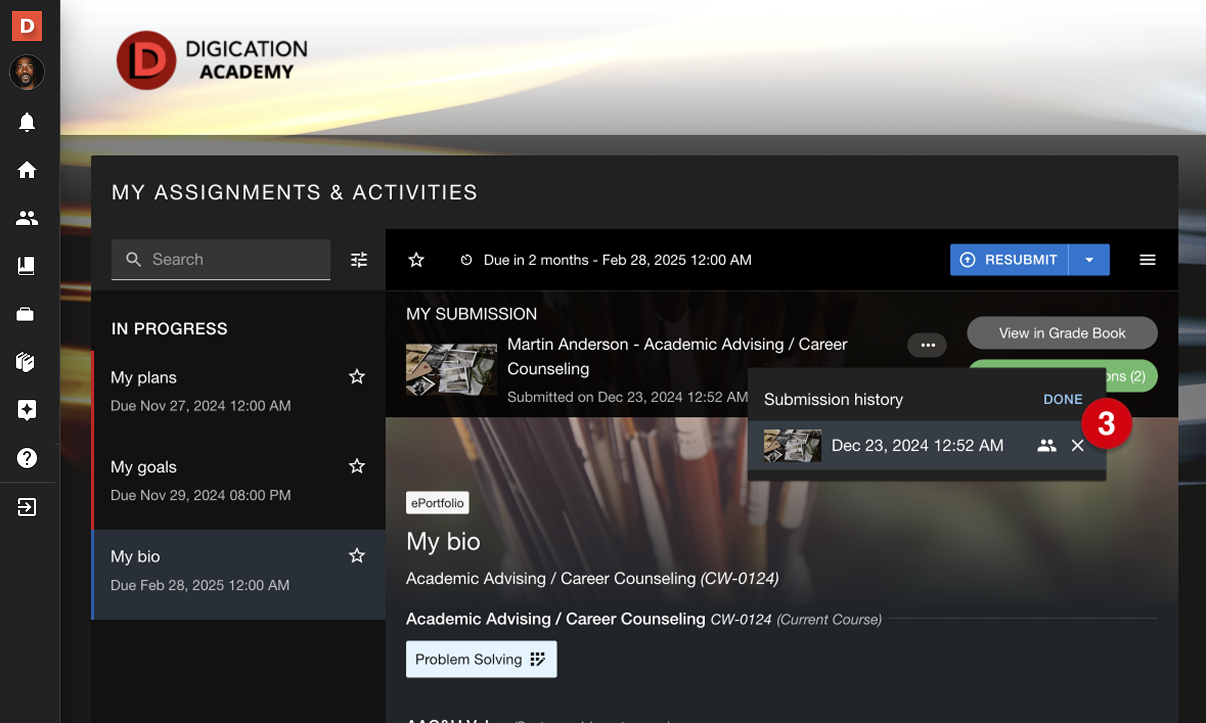Open the courses book icon in sidebar
Viewport: 1206px width, 723px height.
[27, 266]
